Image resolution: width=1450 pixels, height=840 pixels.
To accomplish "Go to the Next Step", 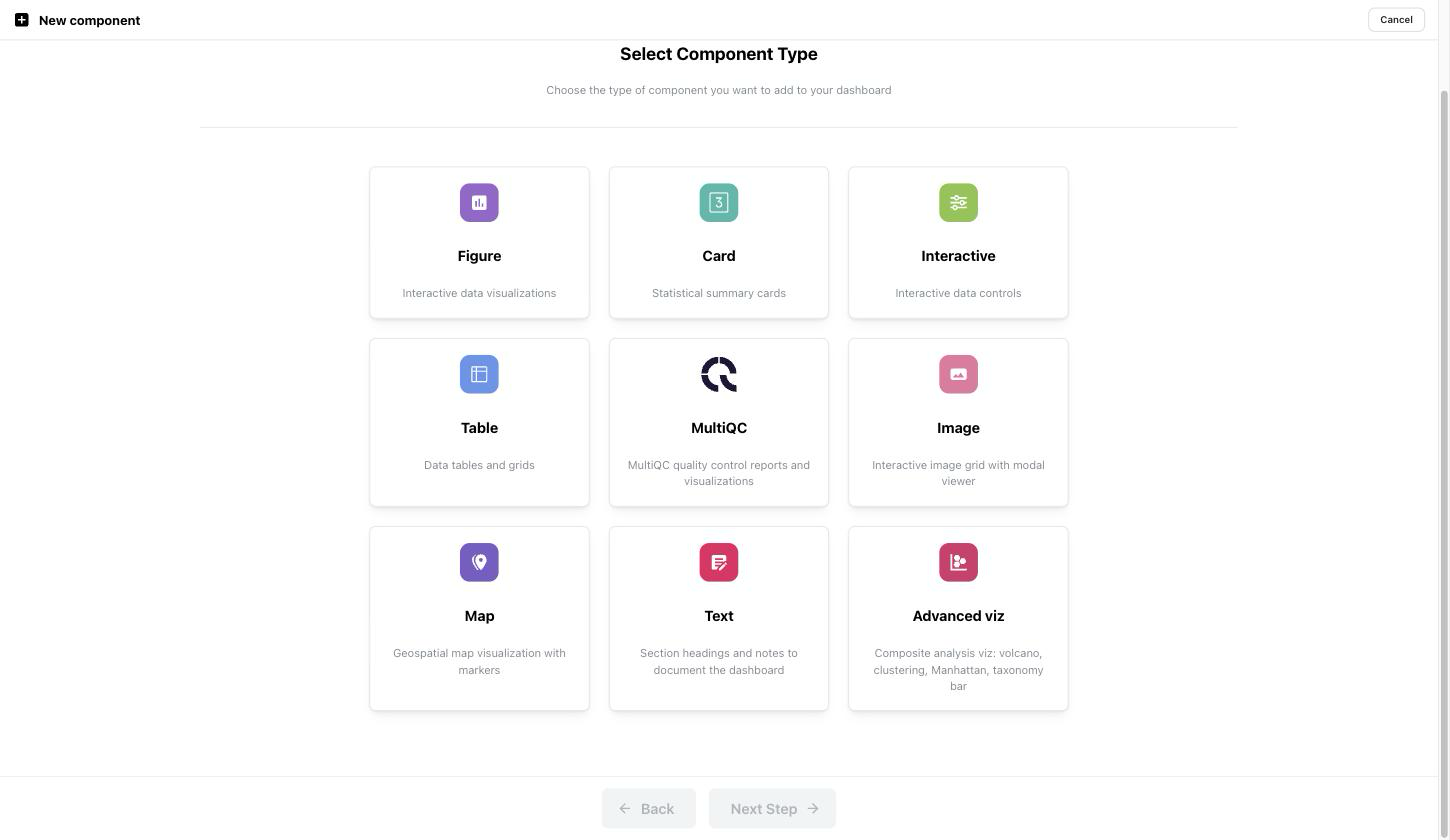I will 772,809.
